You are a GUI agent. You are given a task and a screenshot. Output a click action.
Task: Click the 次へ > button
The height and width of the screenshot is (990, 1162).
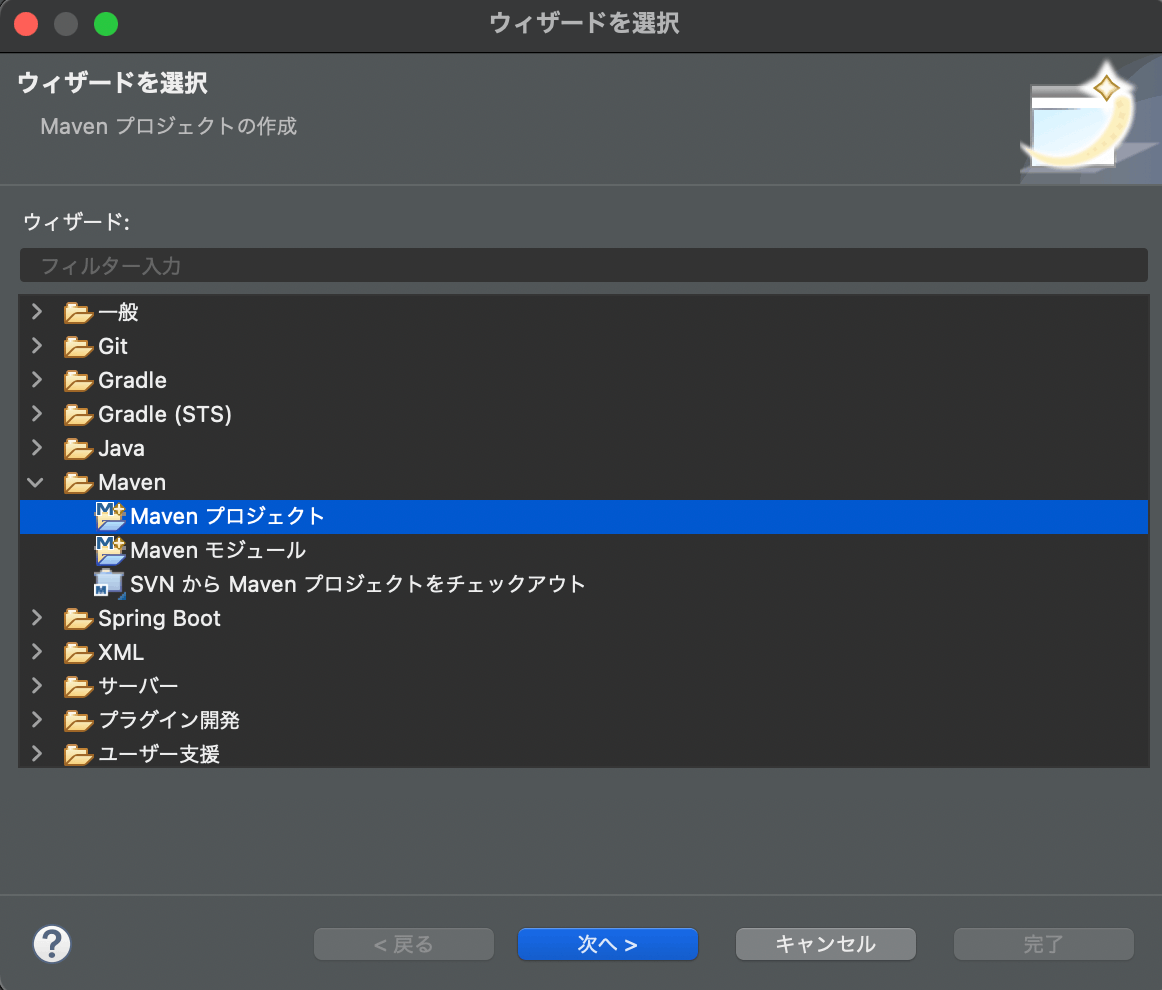click(608, 944)
